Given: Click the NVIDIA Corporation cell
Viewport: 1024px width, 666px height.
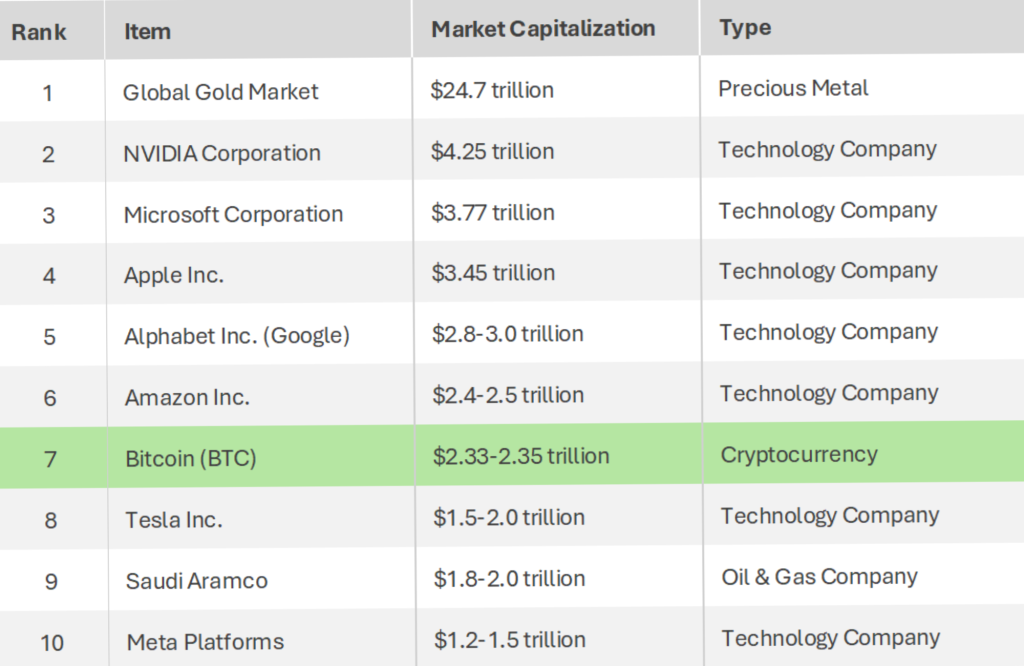Looking at the screenshot, I should tap(222, 153).
